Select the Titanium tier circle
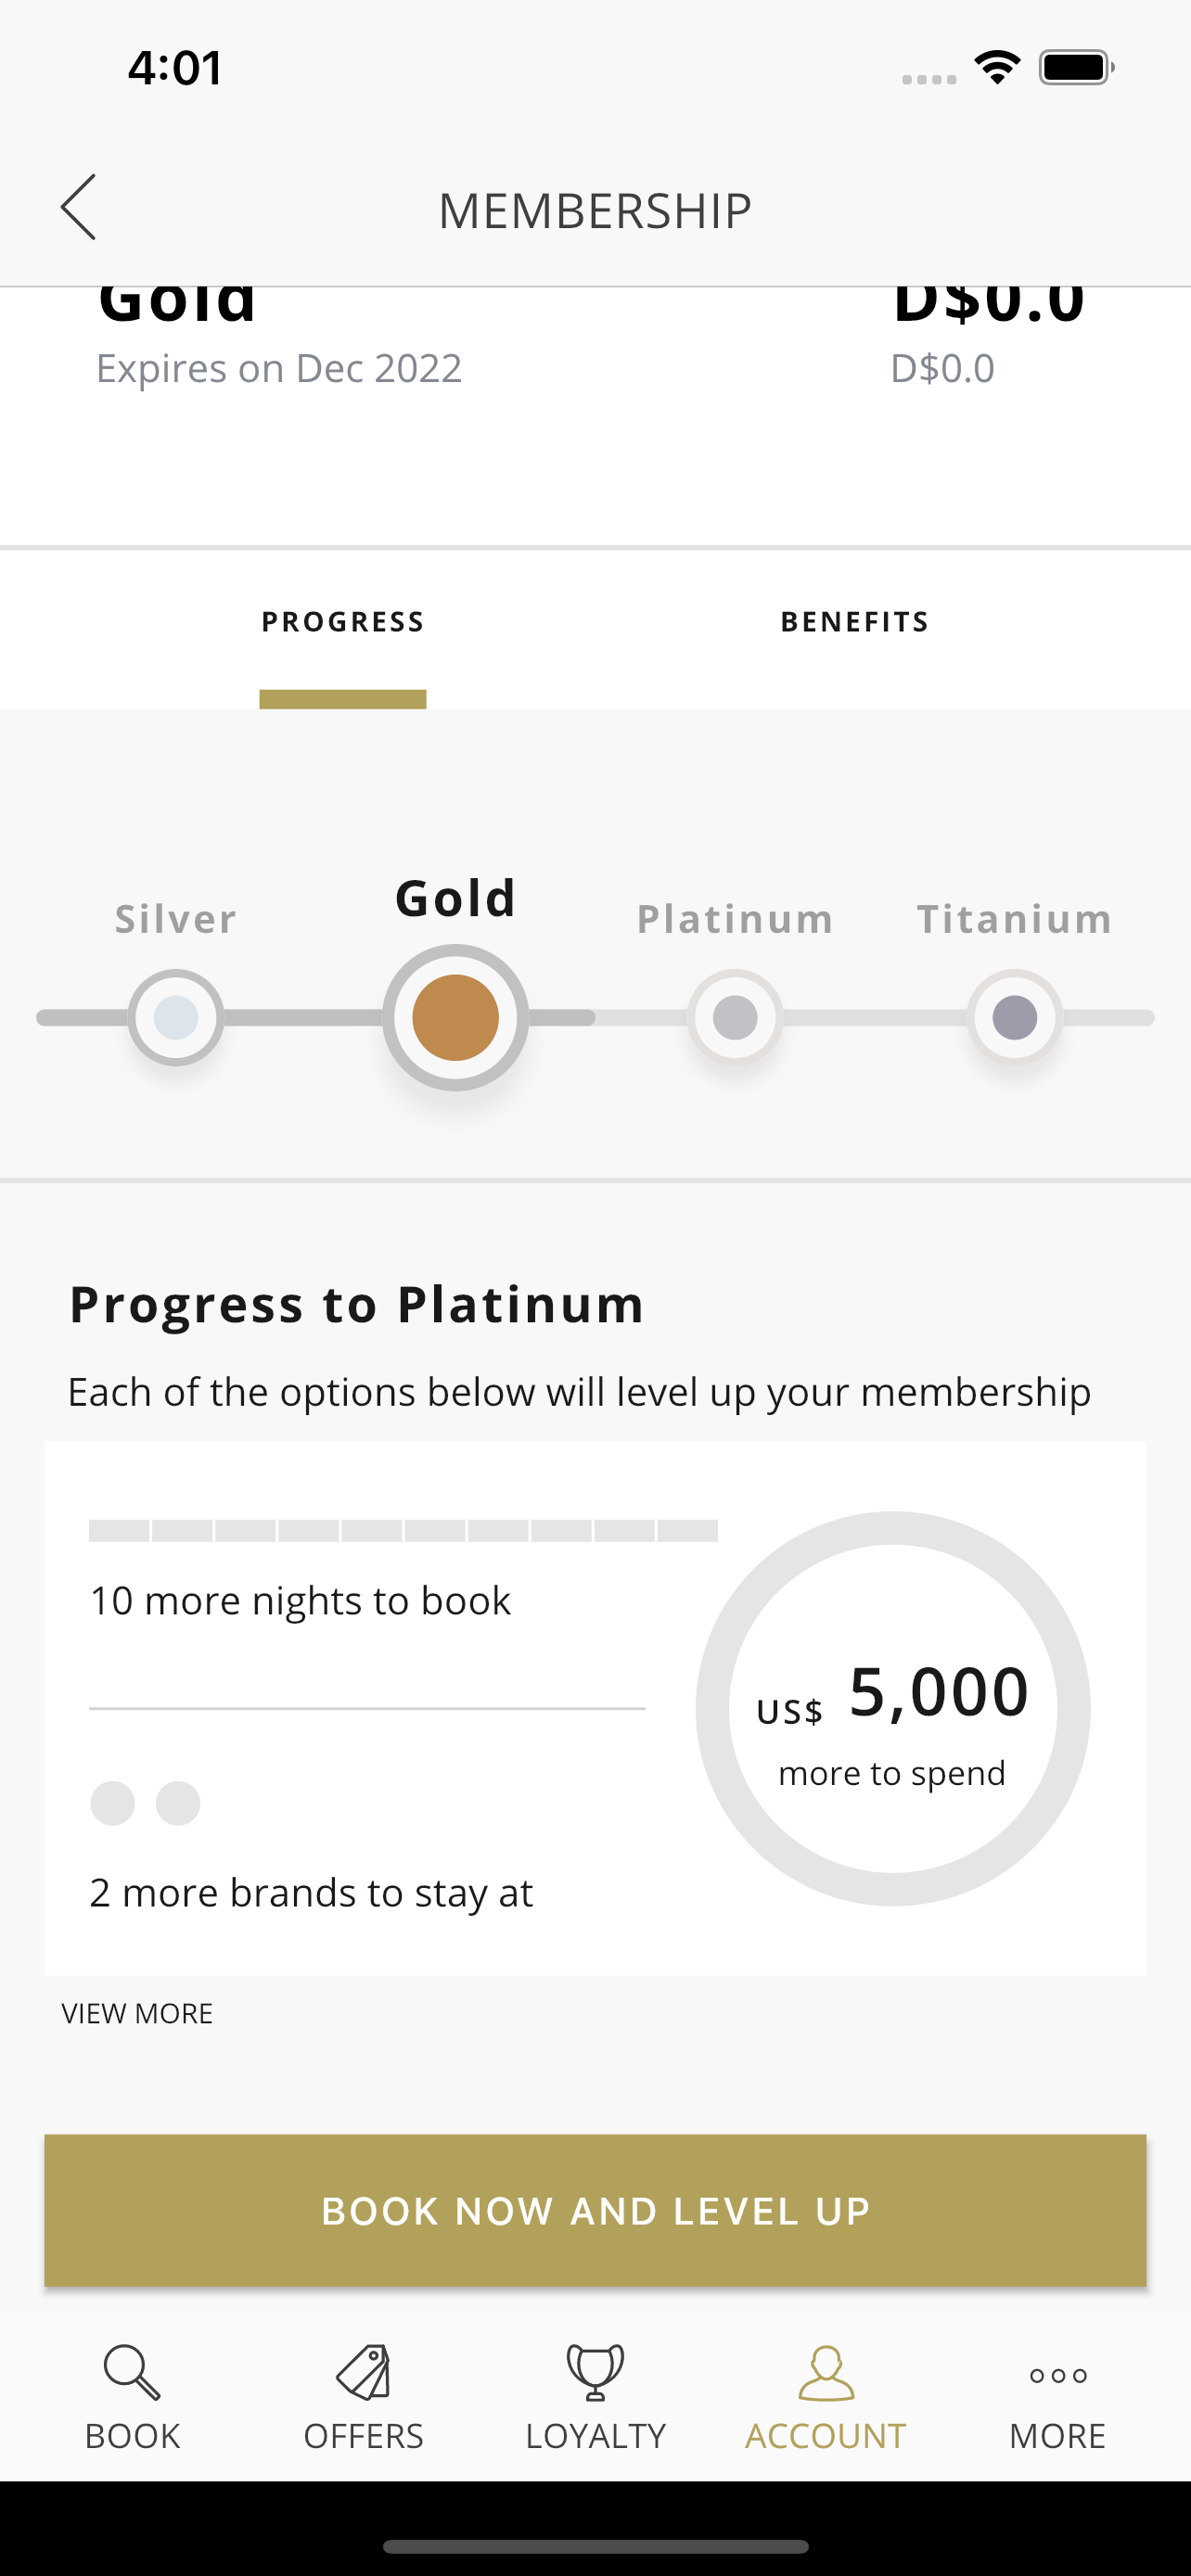The image size is (1191, 2576). (x=1014, y=1017)
